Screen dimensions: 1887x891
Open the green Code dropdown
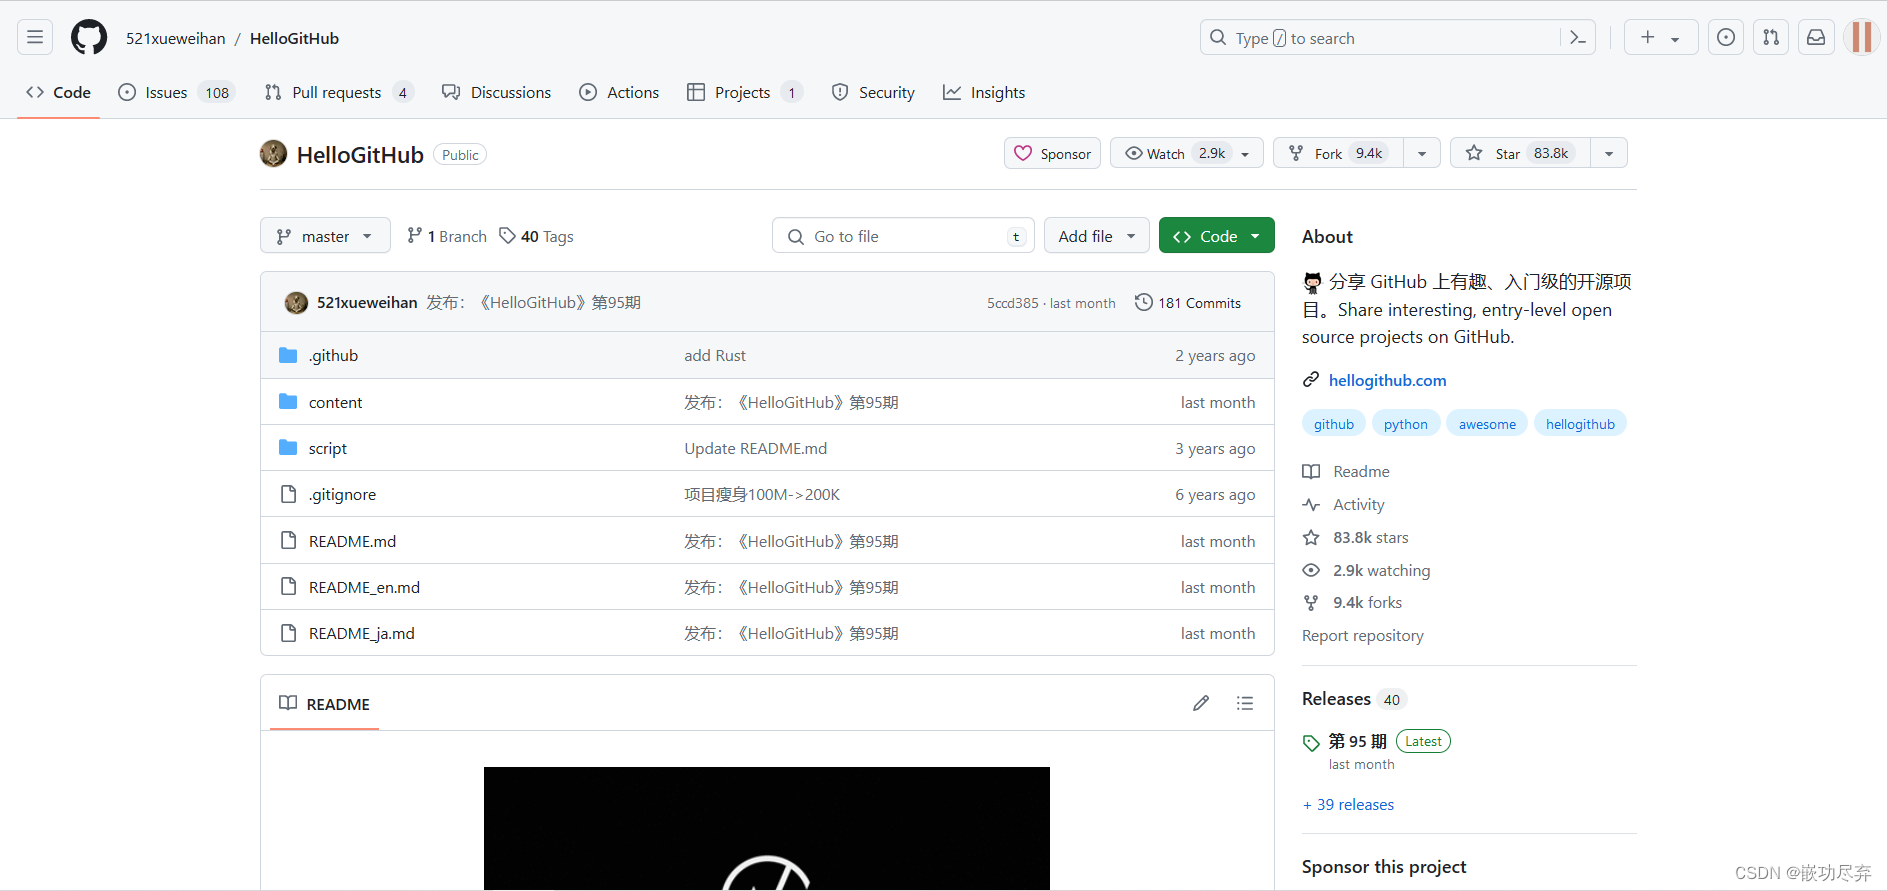[1217, 236]
